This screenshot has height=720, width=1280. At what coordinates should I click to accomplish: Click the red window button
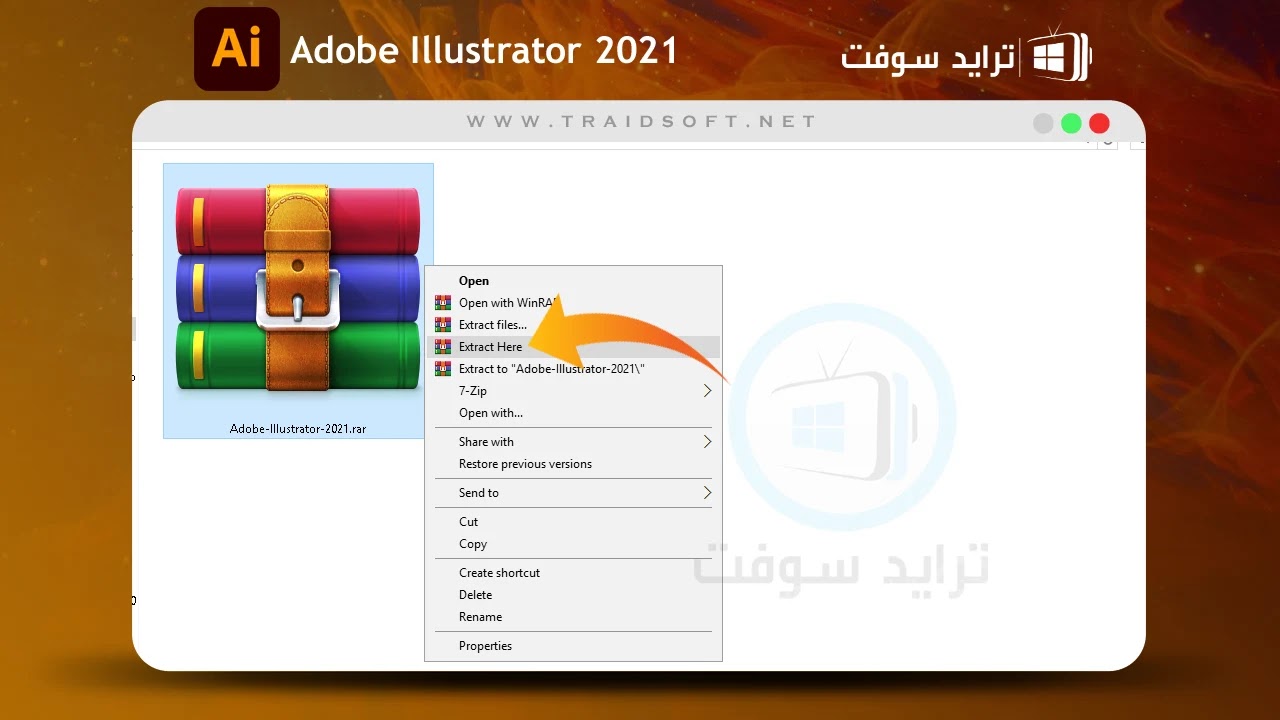click(1099, 123)
